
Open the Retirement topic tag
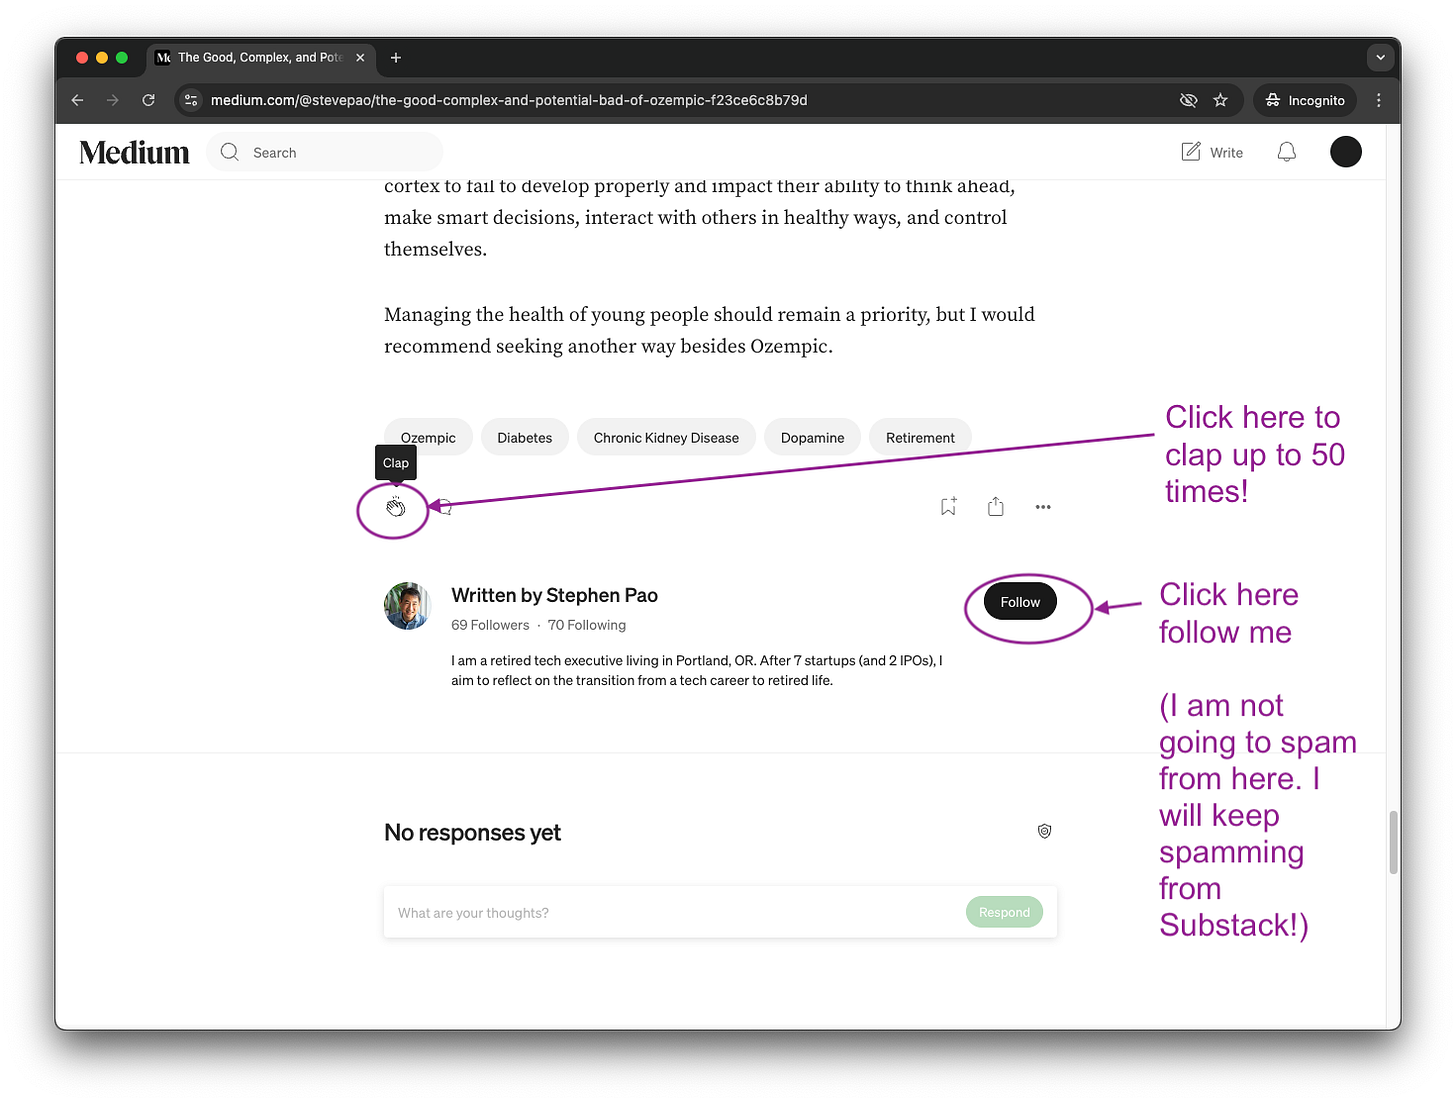tap(920, 437)
